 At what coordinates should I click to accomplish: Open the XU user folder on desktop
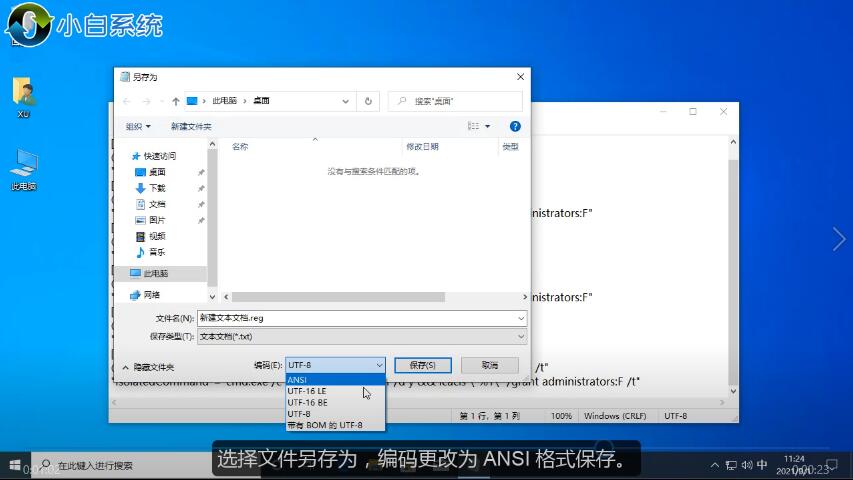24,96
